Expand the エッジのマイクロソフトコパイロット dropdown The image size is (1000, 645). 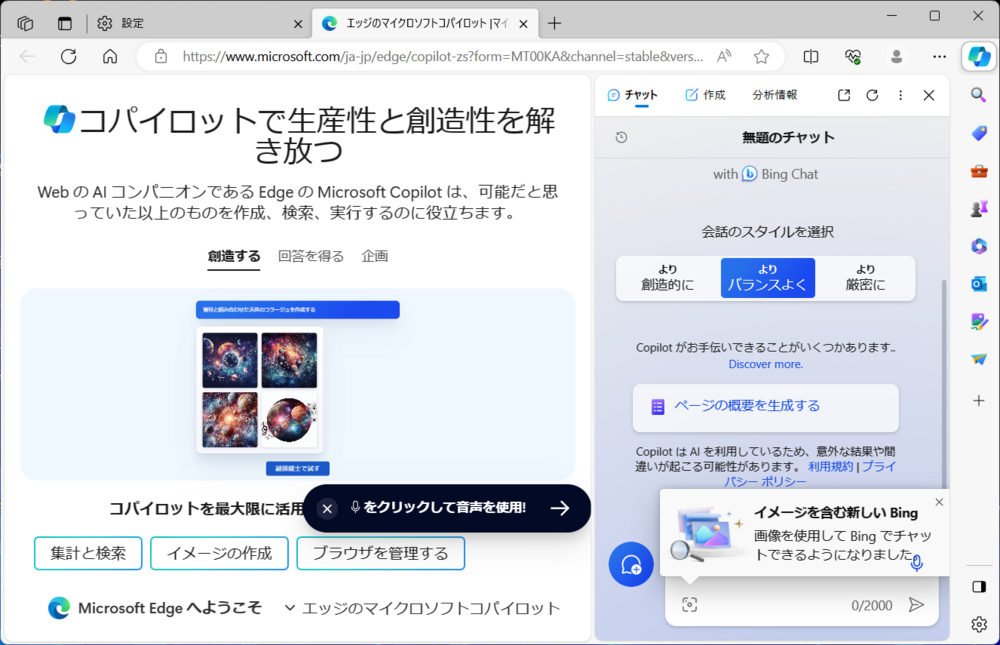(422, 608)
